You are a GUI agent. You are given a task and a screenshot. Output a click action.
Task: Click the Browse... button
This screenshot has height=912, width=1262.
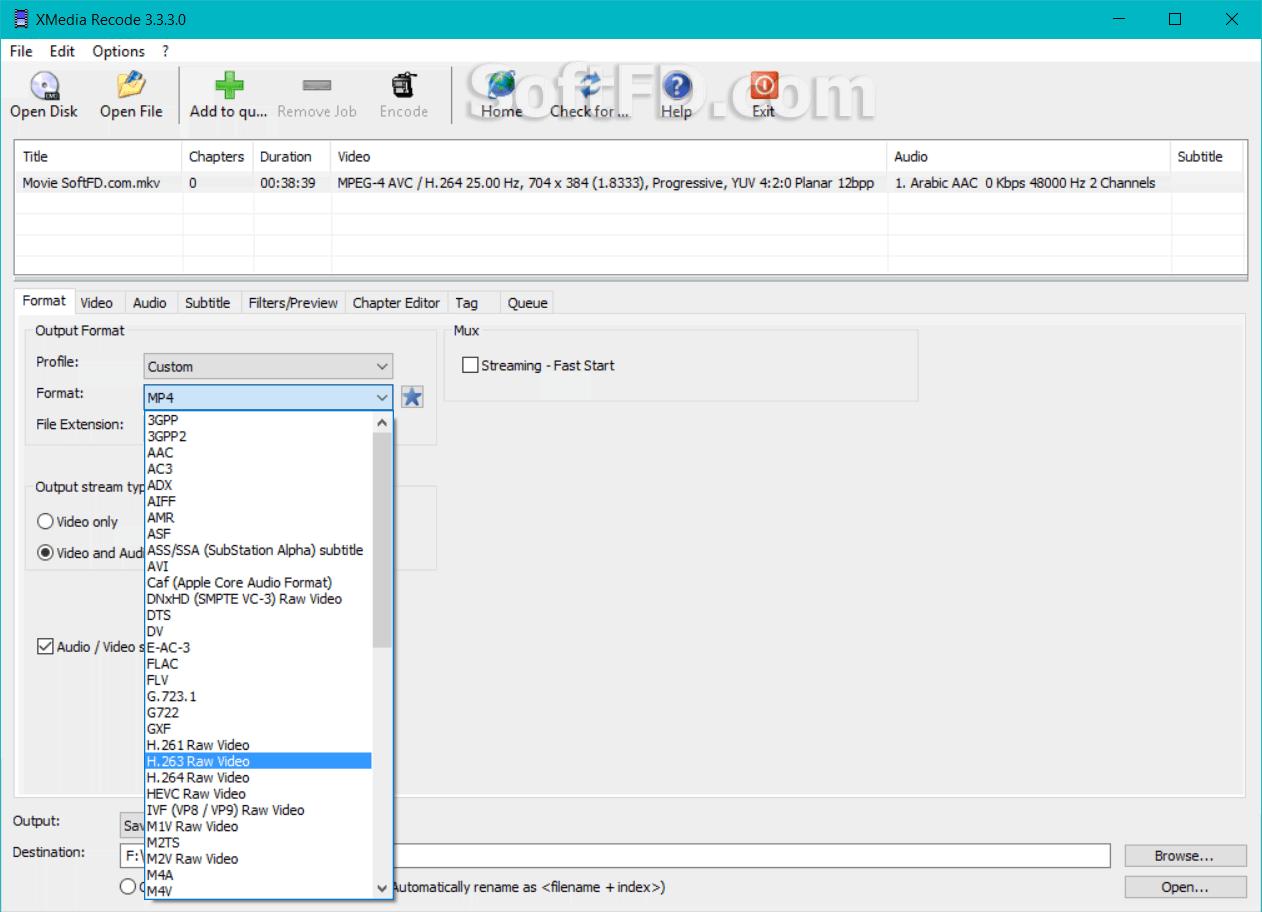point(1185,856)
